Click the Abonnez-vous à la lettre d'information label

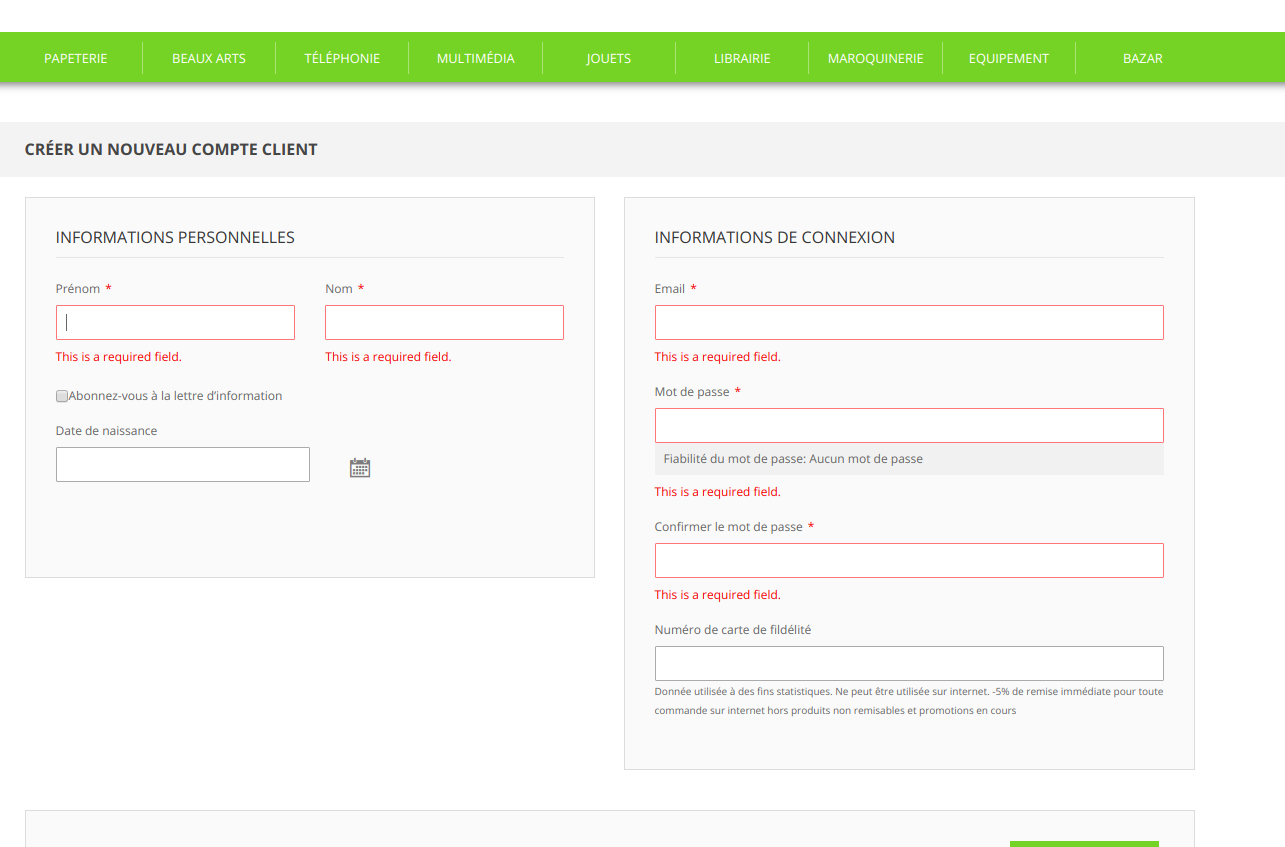point(175,396)
